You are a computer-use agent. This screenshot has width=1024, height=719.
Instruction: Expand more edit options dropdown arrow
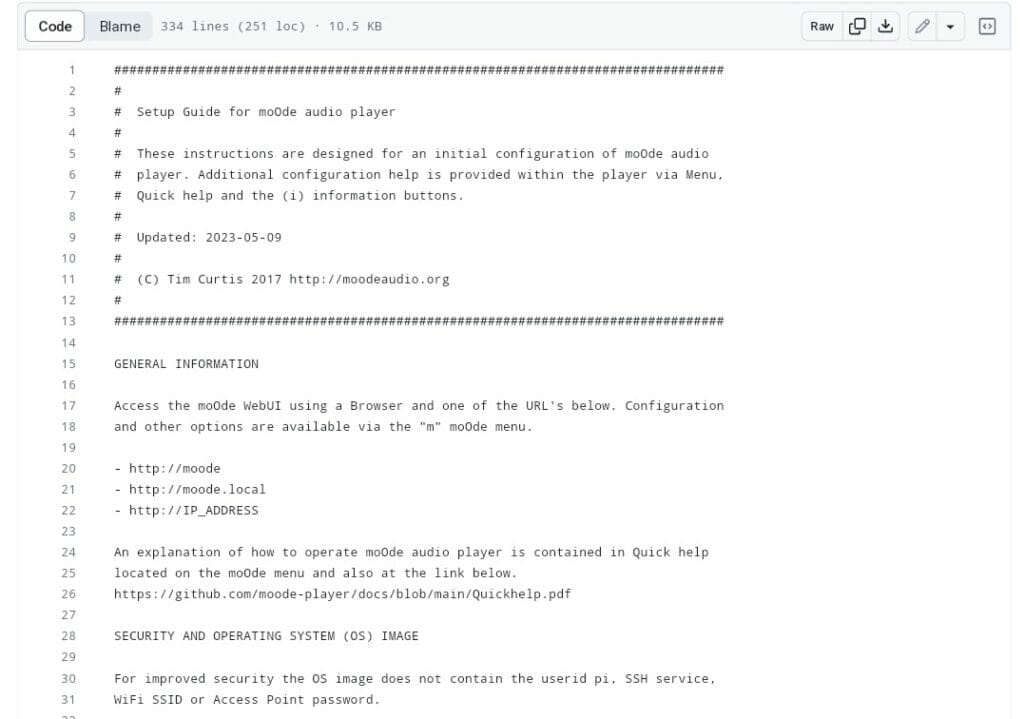coord(950,26)
